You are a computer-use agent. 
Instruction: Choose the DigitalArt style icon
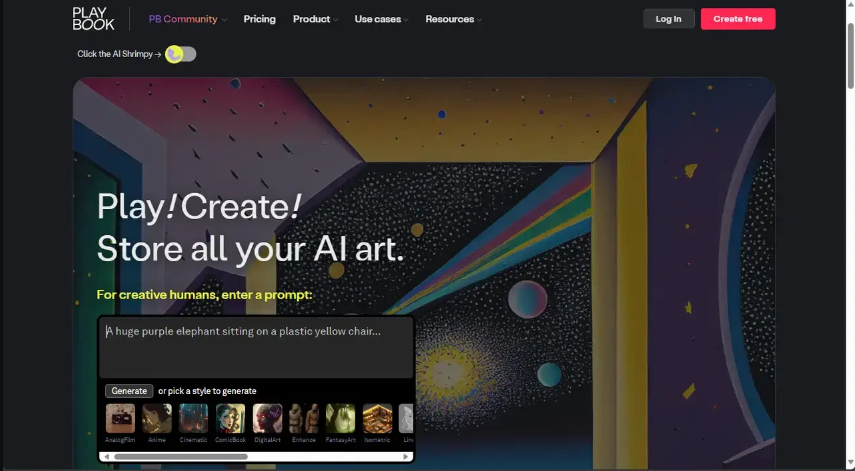(267, 418)
